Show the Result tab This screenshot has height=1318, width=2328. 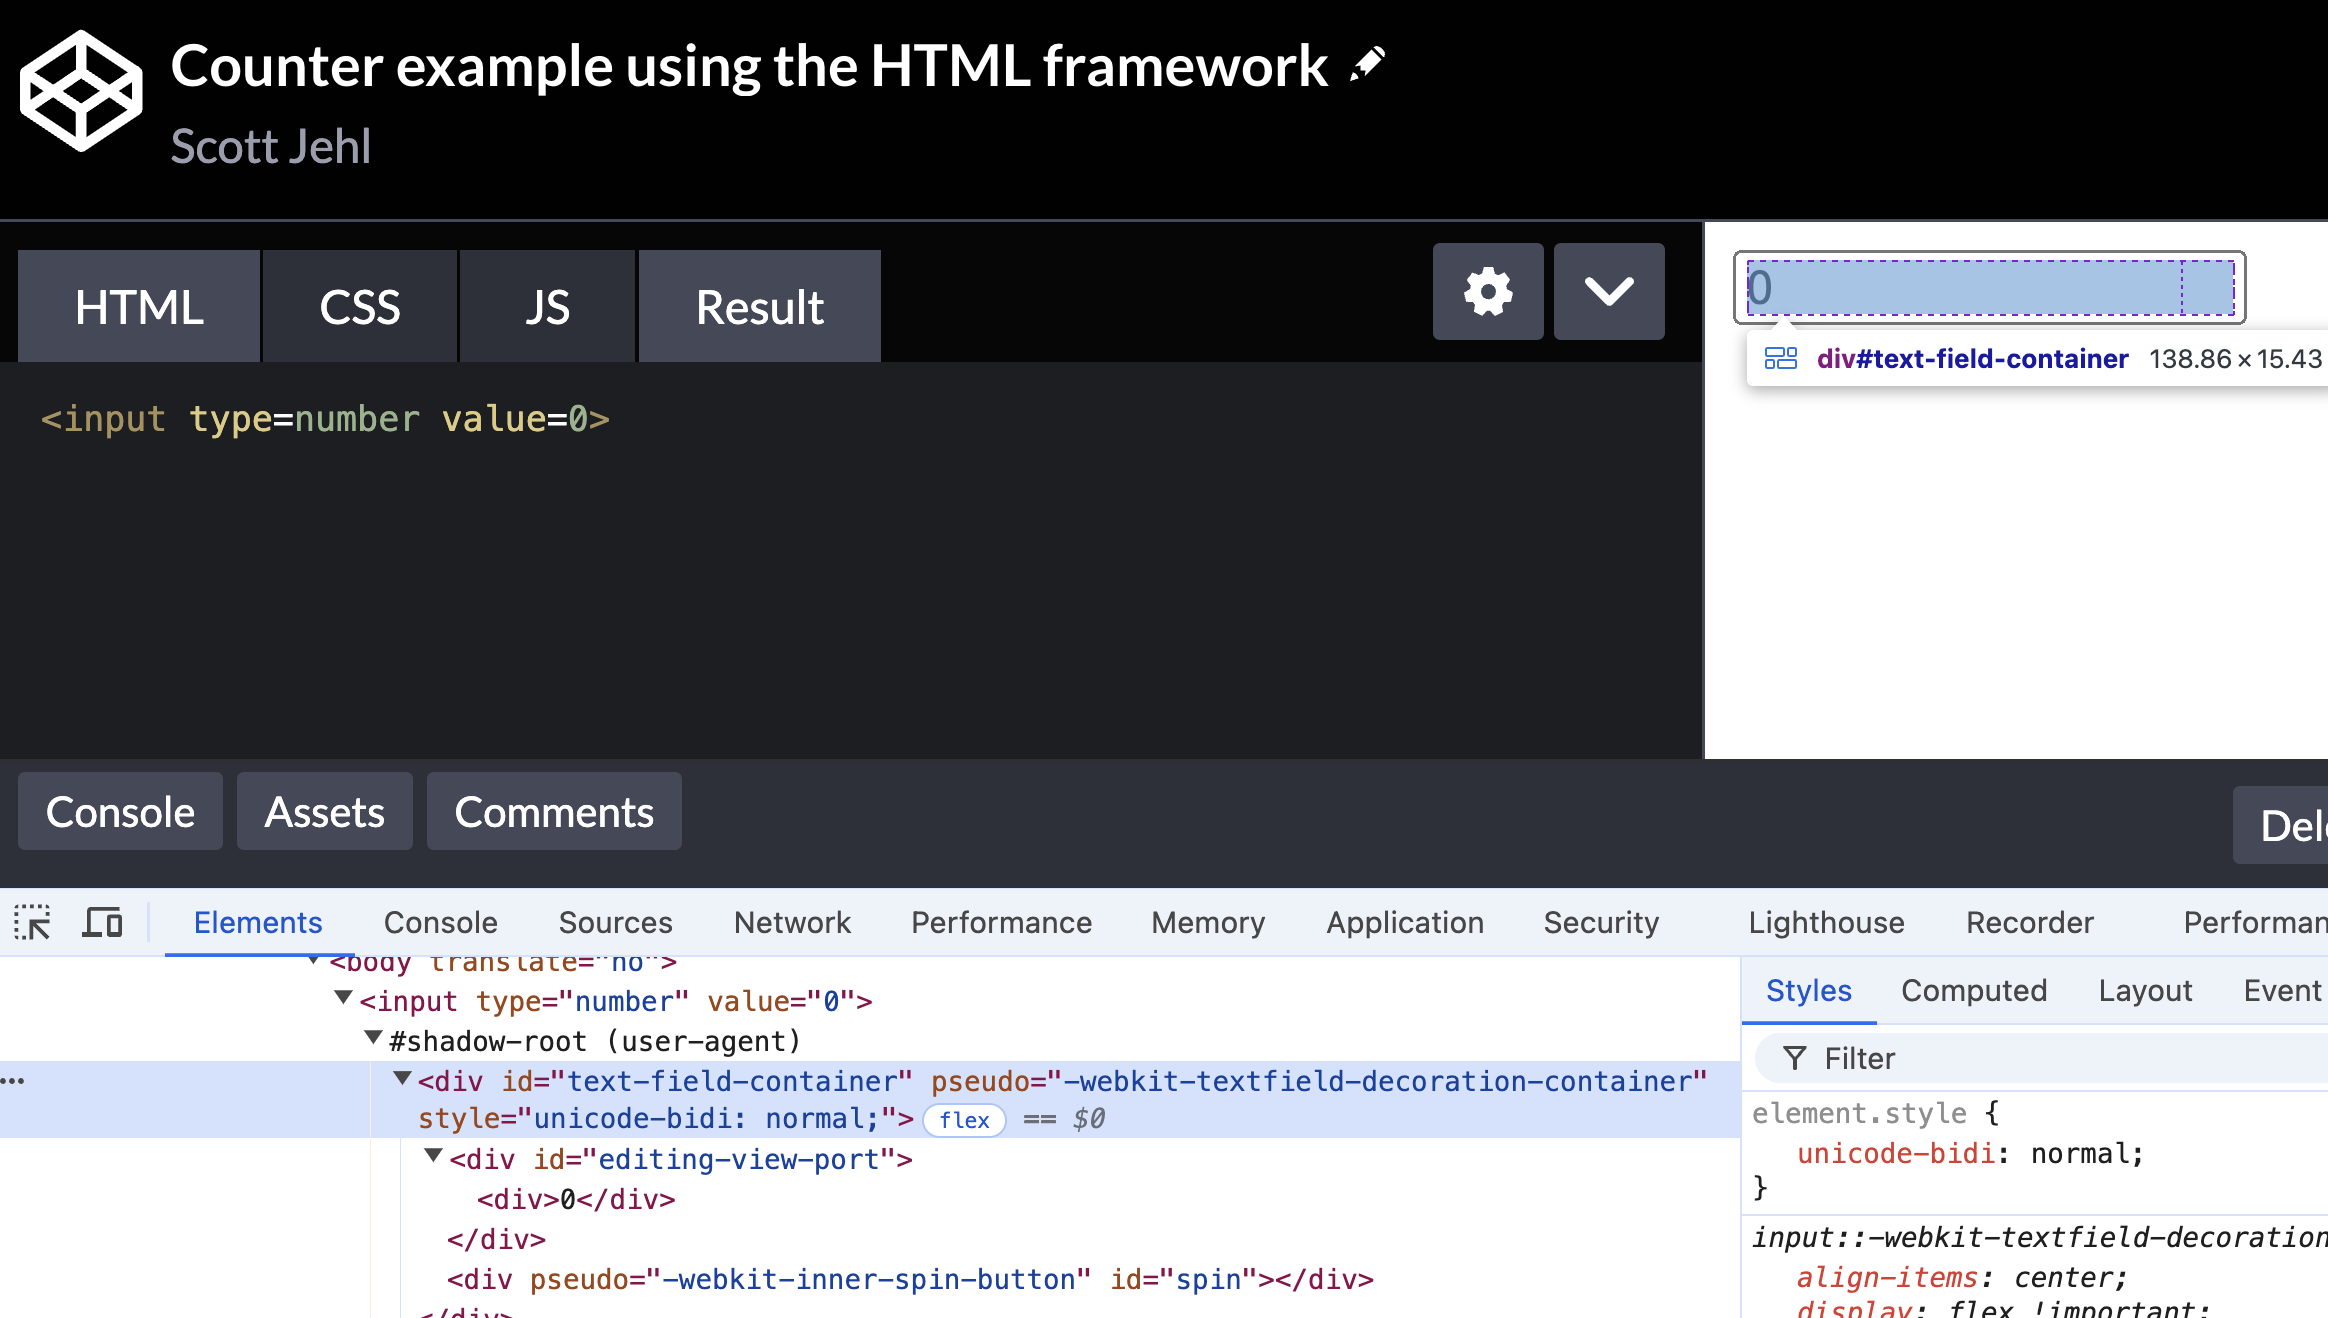click(x=760, y=306)
